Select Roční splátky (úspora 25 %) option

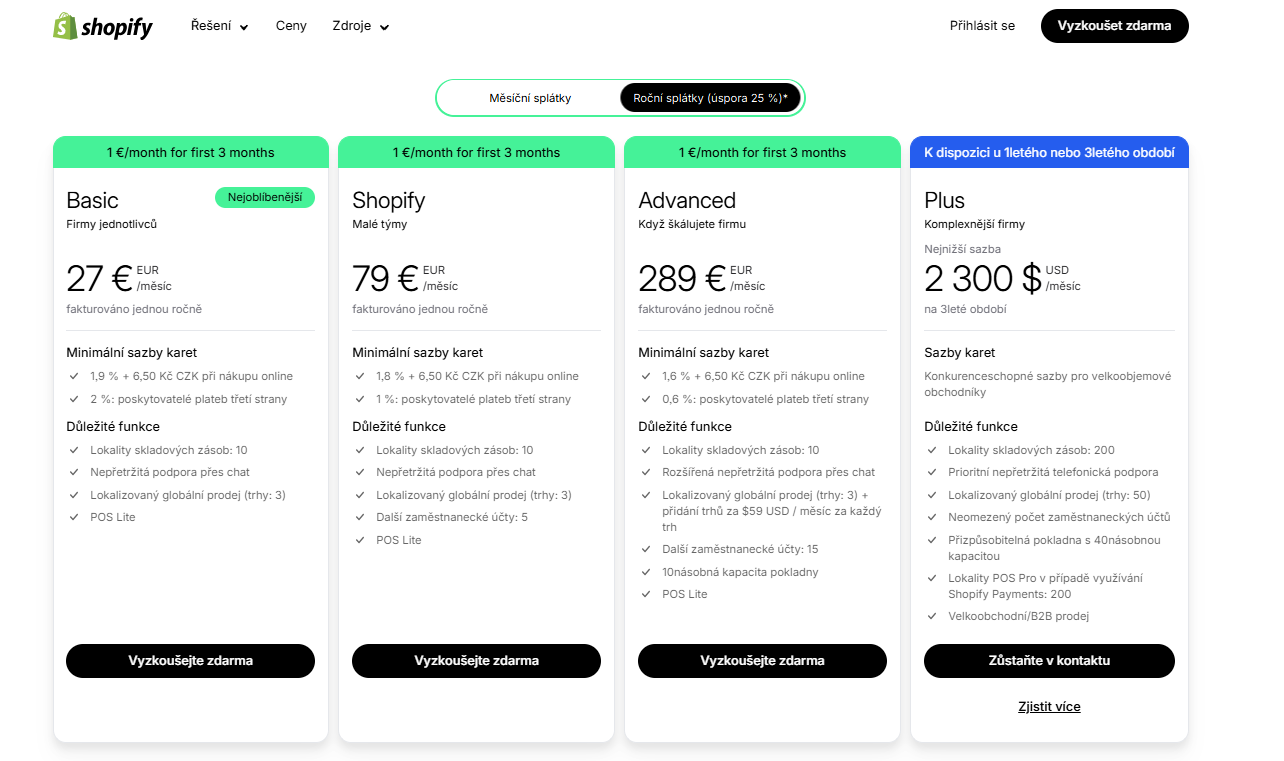click(710, 98)
